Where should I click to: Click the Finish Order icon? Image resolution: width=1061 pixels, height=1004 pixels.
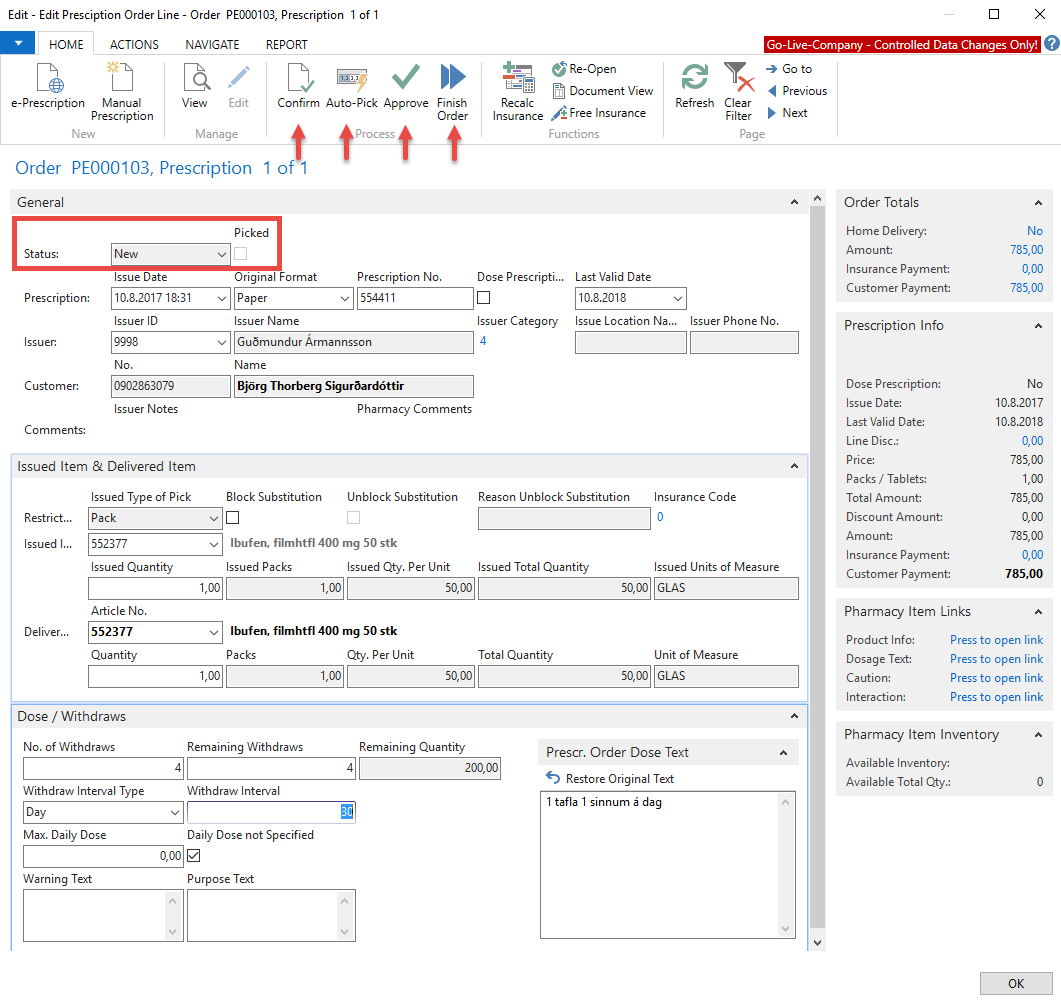coord(452,80)
